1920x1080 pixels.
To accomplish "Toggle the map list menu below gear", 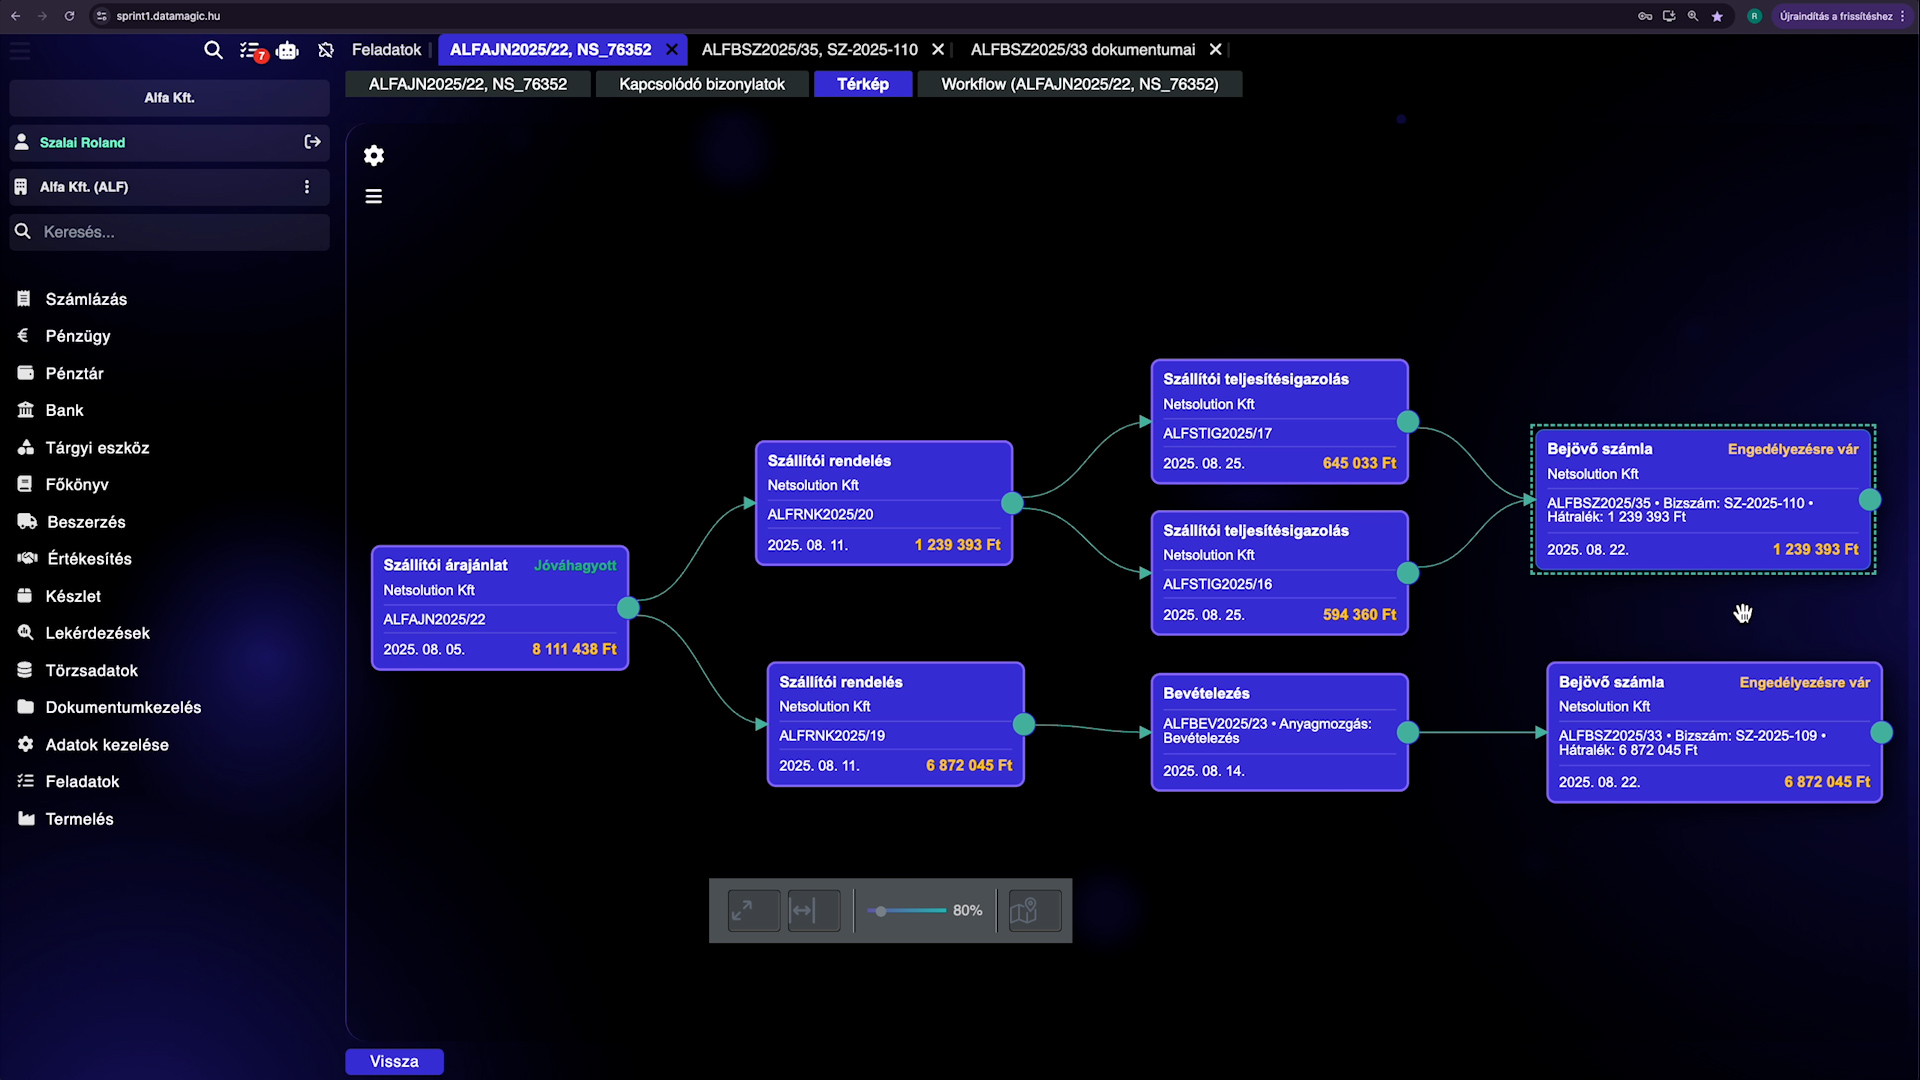I will pyautogui.click(x=374, y=197).
